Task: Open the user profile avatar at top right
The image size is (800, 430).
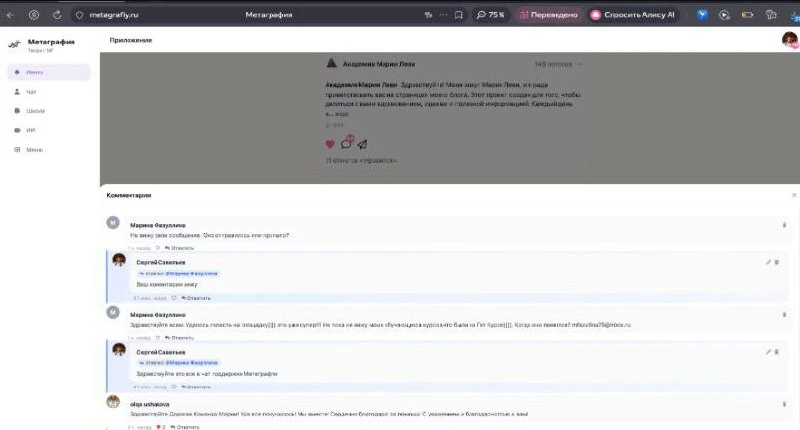Action: coord(790,39)
